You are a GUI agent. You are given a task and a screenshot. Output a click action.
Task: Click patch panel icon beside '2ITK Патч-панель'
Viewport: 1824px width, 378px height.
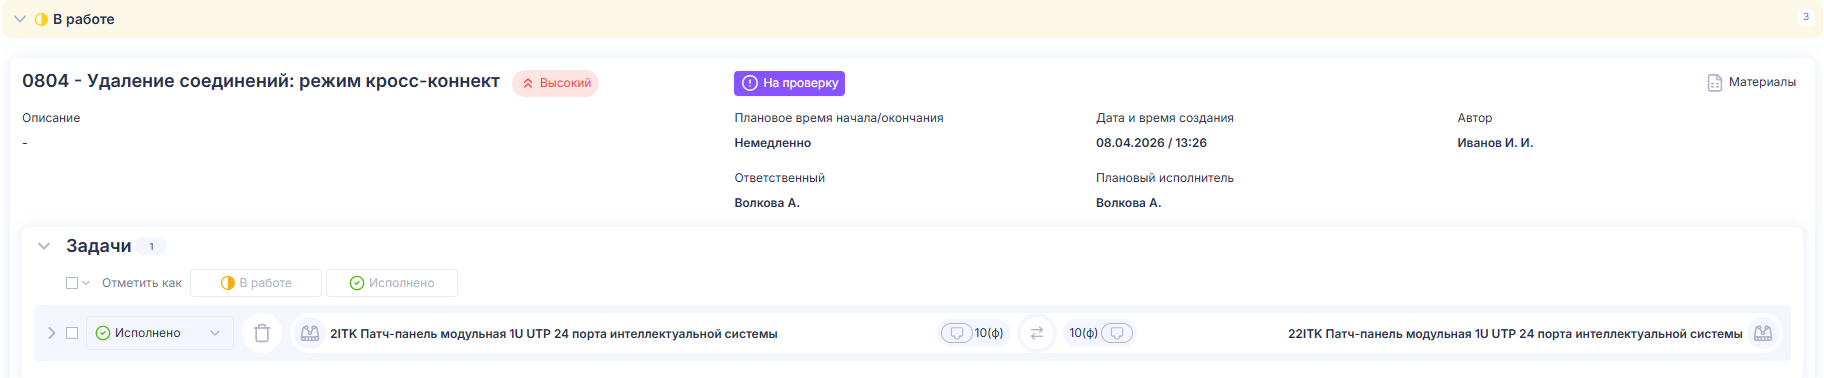click(x=310, y=333)
